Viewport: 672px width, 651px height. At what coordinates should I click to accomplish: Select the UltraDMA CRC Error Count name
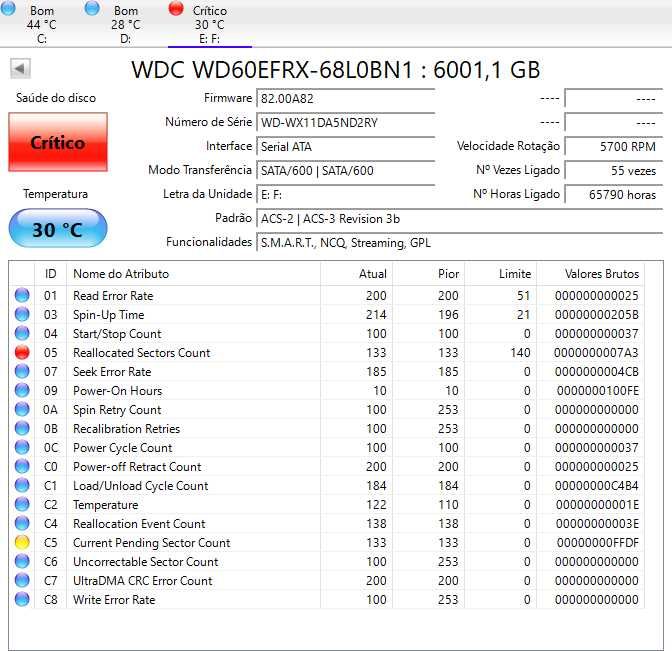[x=142, y=581]
